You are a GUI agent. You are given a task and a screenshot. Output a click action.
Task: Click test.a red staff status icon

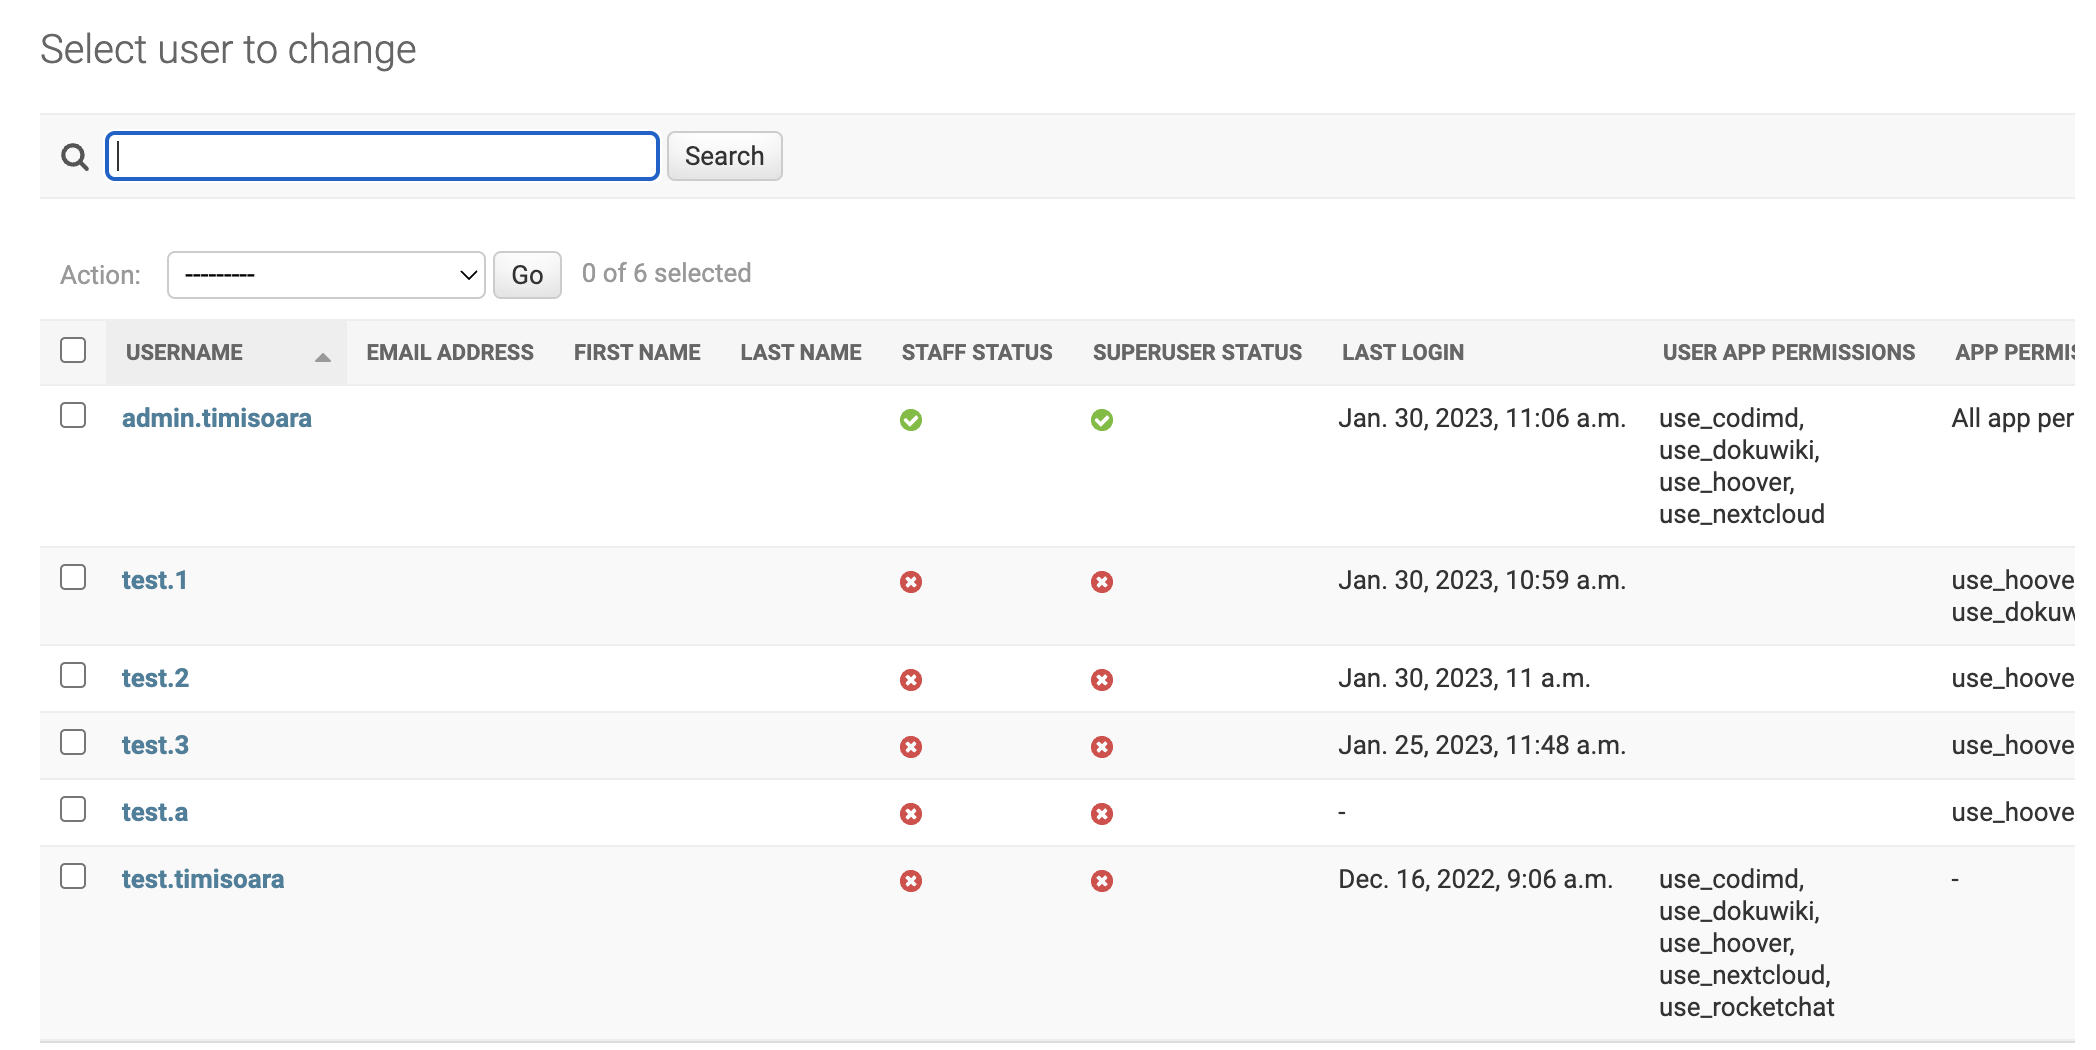(910, 814)
